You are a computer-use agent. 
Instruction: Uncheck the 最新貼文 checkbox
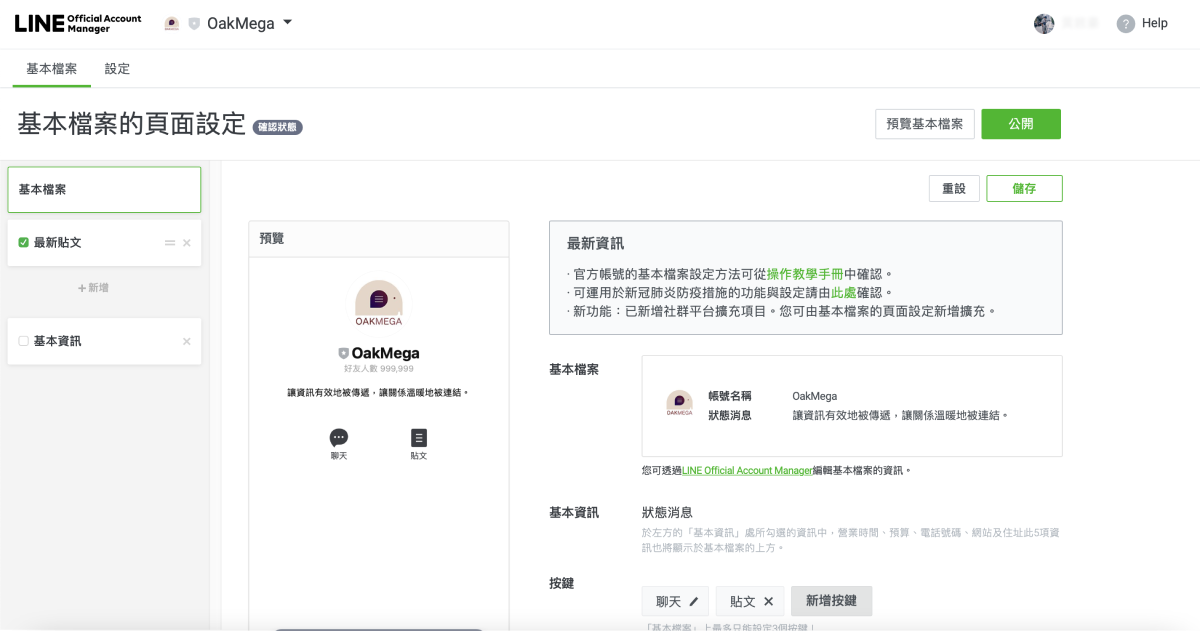(22, 242)
